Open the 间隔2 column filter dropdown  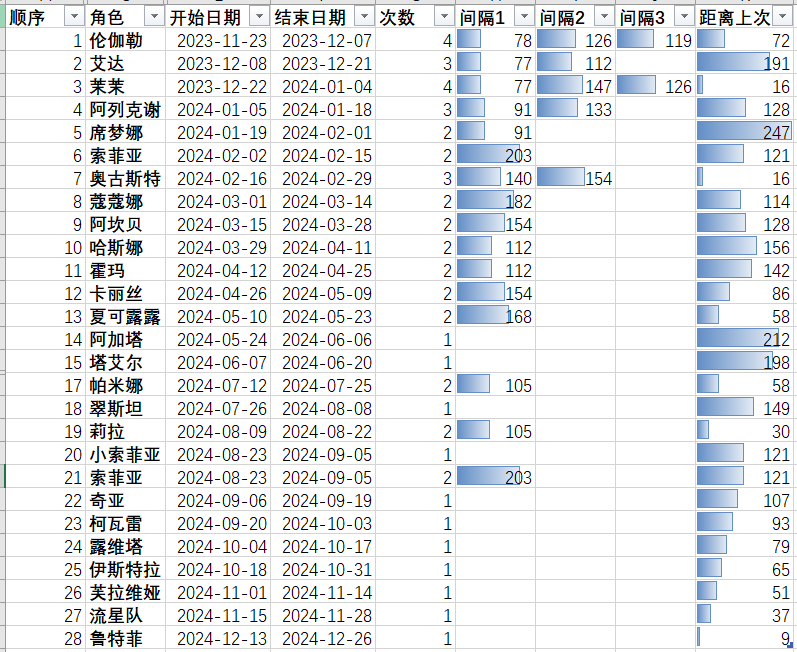[x=604, y=17]
